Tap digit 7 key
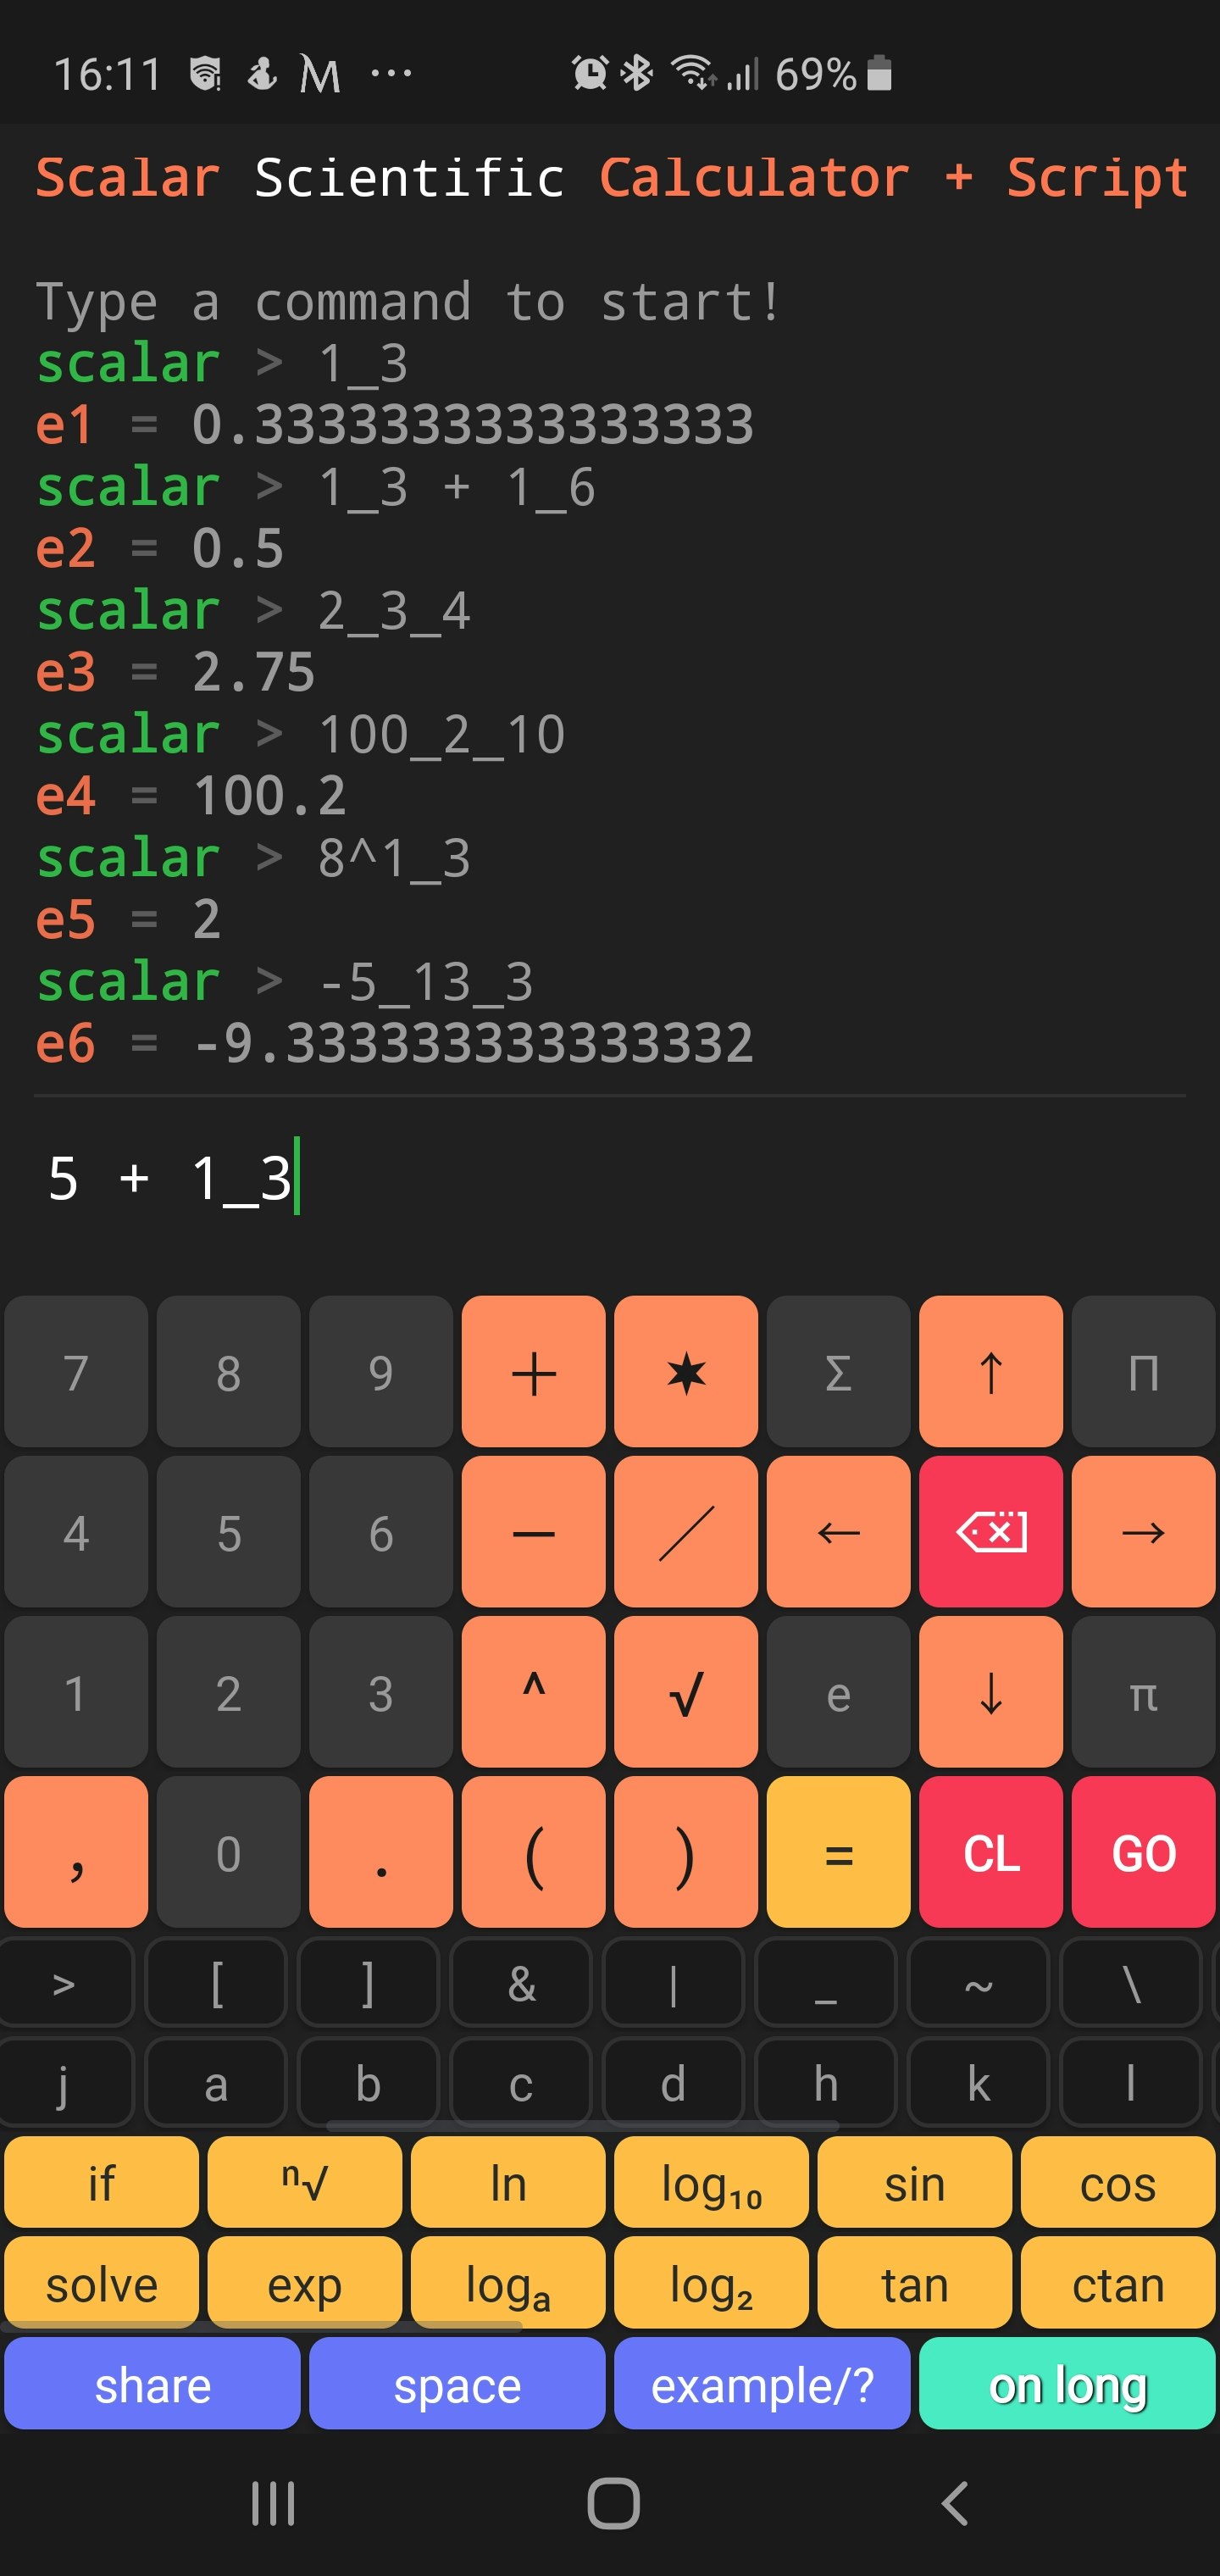The image size is (1220, 2576). [x=76, y=1371]
